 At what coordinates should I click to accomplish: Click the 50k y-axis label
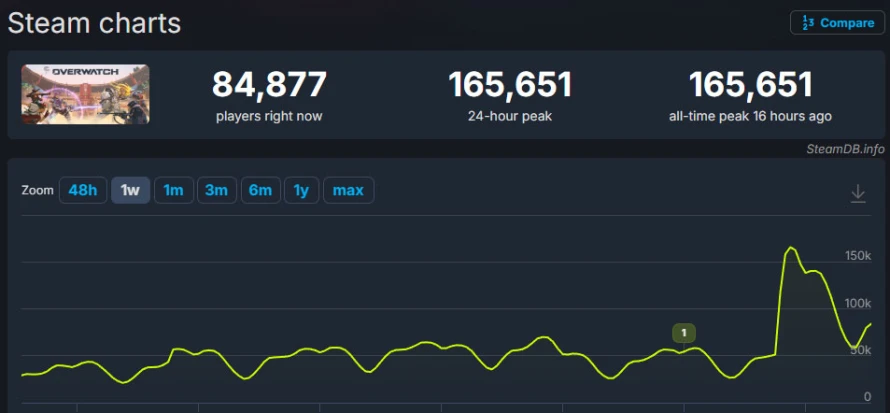tap(860, 350)
